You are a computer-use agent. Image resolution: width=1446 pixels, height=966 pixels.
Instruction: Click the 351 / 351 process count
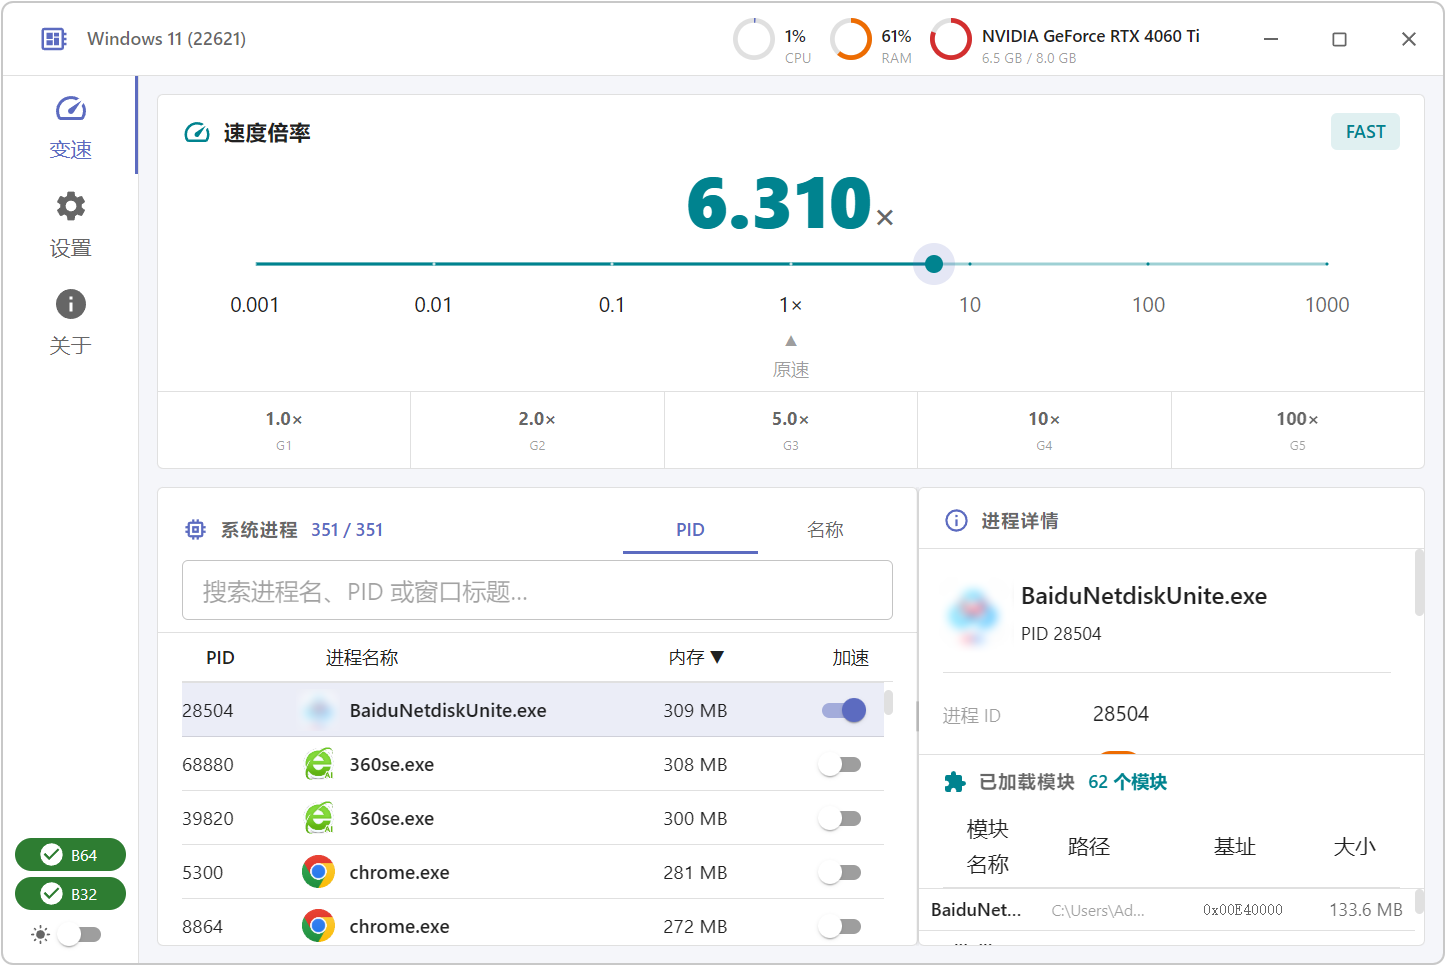(x=347, y=530)
